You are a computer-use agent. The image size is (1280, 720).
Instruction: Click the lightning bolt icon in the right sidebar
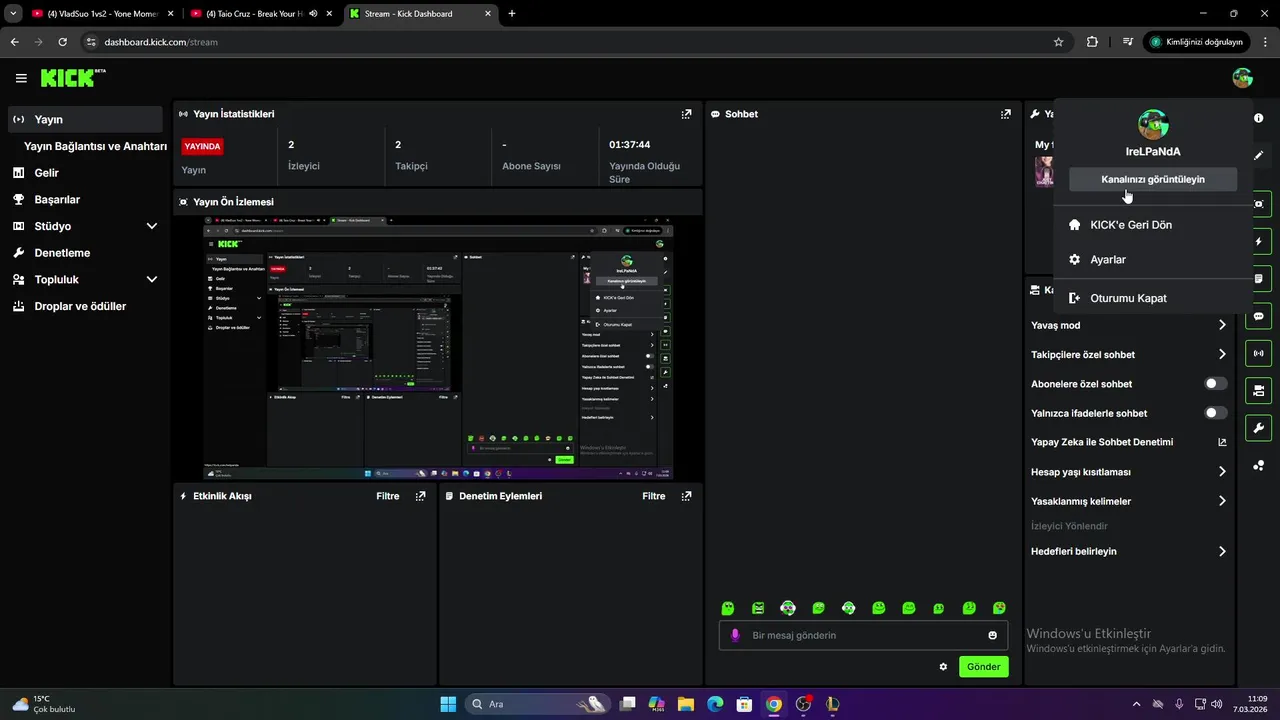[1259, 242]
